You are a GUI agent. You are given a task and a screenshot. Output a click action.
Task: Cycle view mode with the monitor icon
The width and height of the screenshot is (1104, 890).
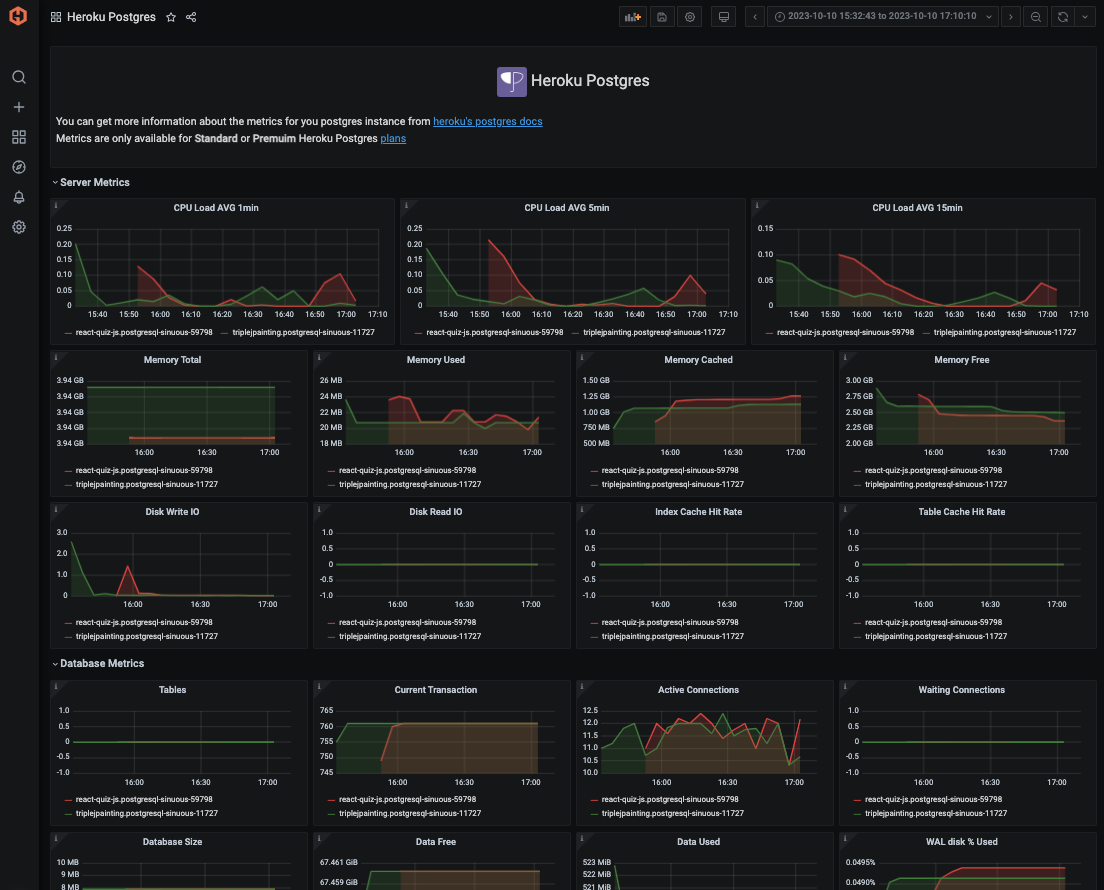[x=723, y=17]
